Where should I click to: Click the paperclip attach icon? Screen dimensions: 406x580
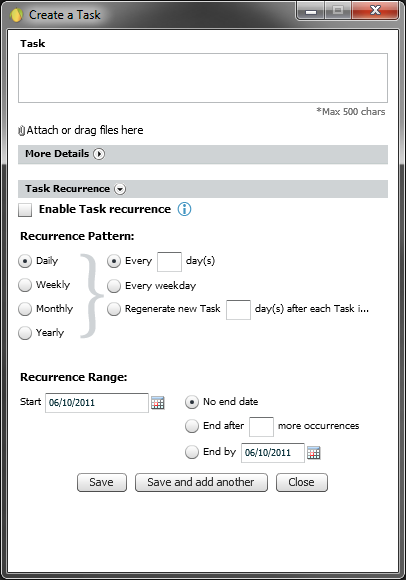pos(21,131)
